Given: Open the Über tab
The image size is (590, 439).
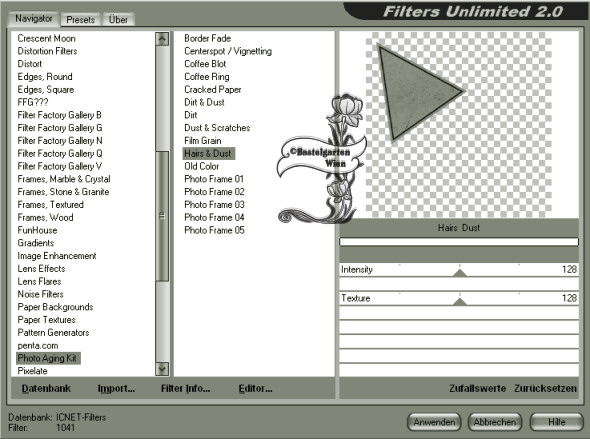Looking at the screenshot, I should point(118,20).
